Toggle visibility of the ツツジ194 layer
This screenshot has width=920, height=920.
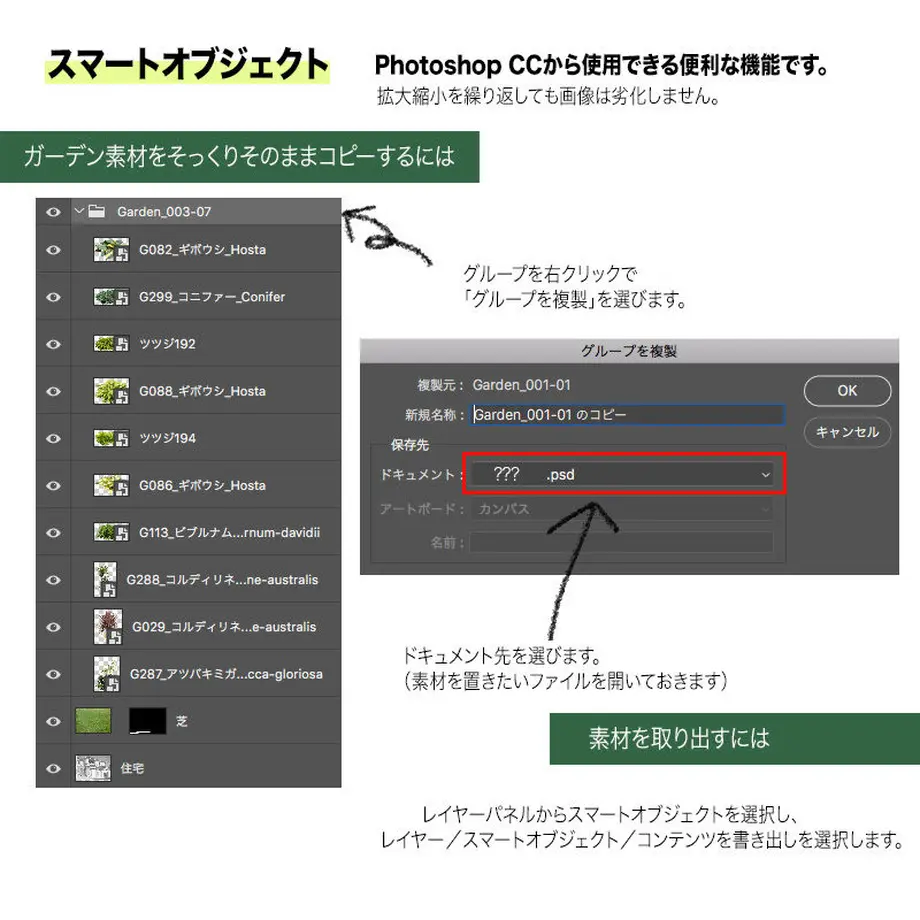coord(53,438)
